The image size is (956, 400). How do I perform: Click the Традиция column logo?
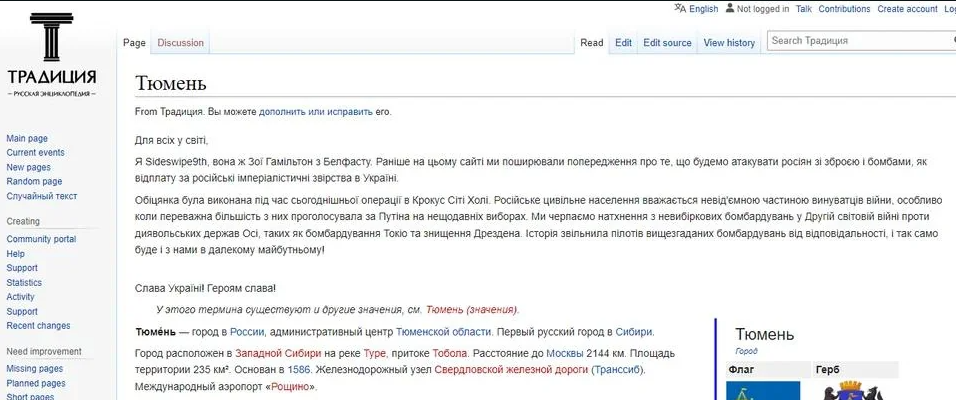point(51,40)
